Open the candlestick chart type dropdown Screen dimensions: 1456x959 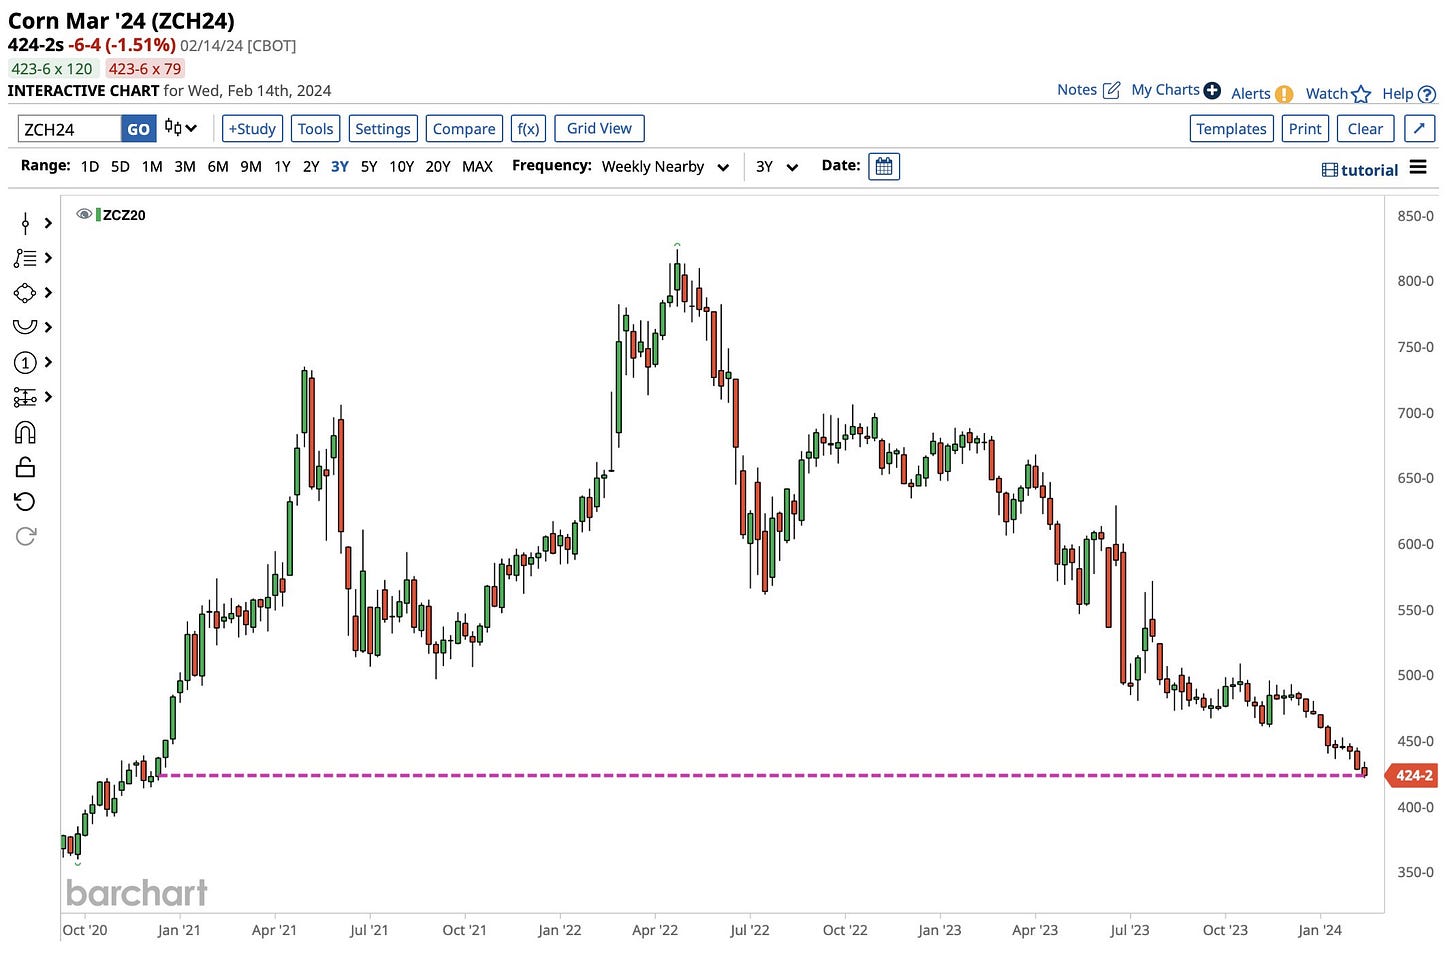(181, 128)
